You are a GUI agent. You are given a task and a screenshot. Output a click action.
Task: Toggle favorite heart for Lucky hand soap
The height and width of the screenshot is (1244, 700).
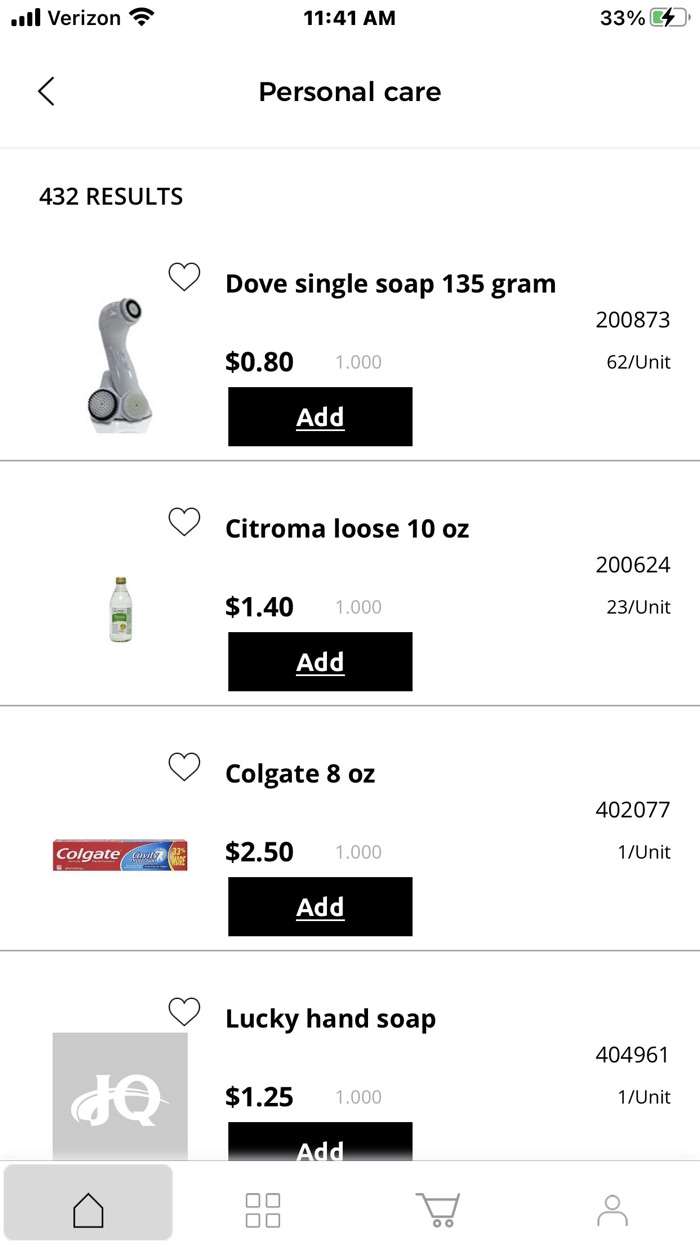184,1012
